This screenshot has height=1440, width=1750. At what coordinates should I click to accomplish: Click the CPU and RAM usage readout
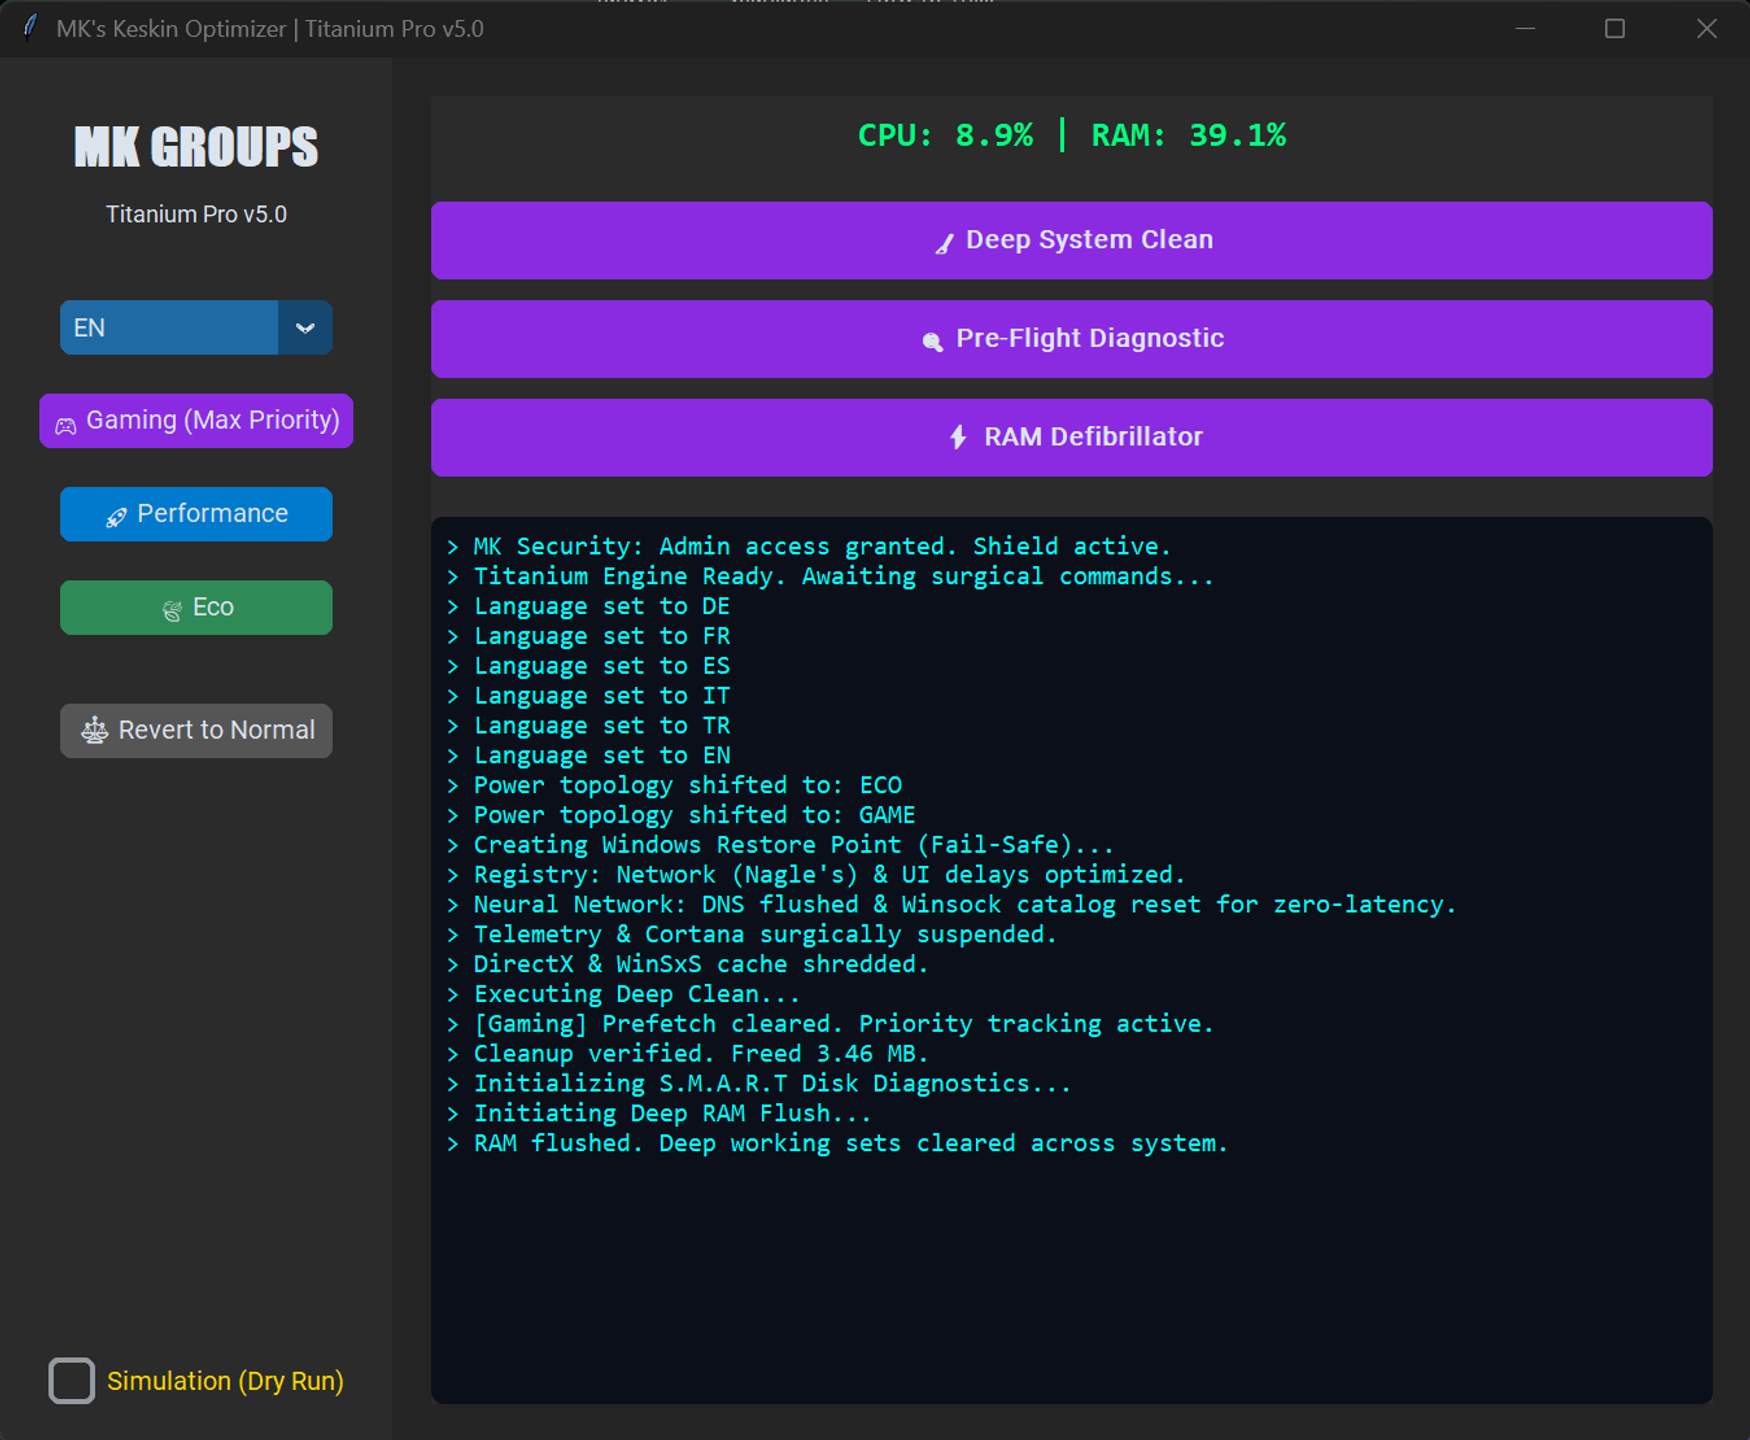(x=1071, y=135)
